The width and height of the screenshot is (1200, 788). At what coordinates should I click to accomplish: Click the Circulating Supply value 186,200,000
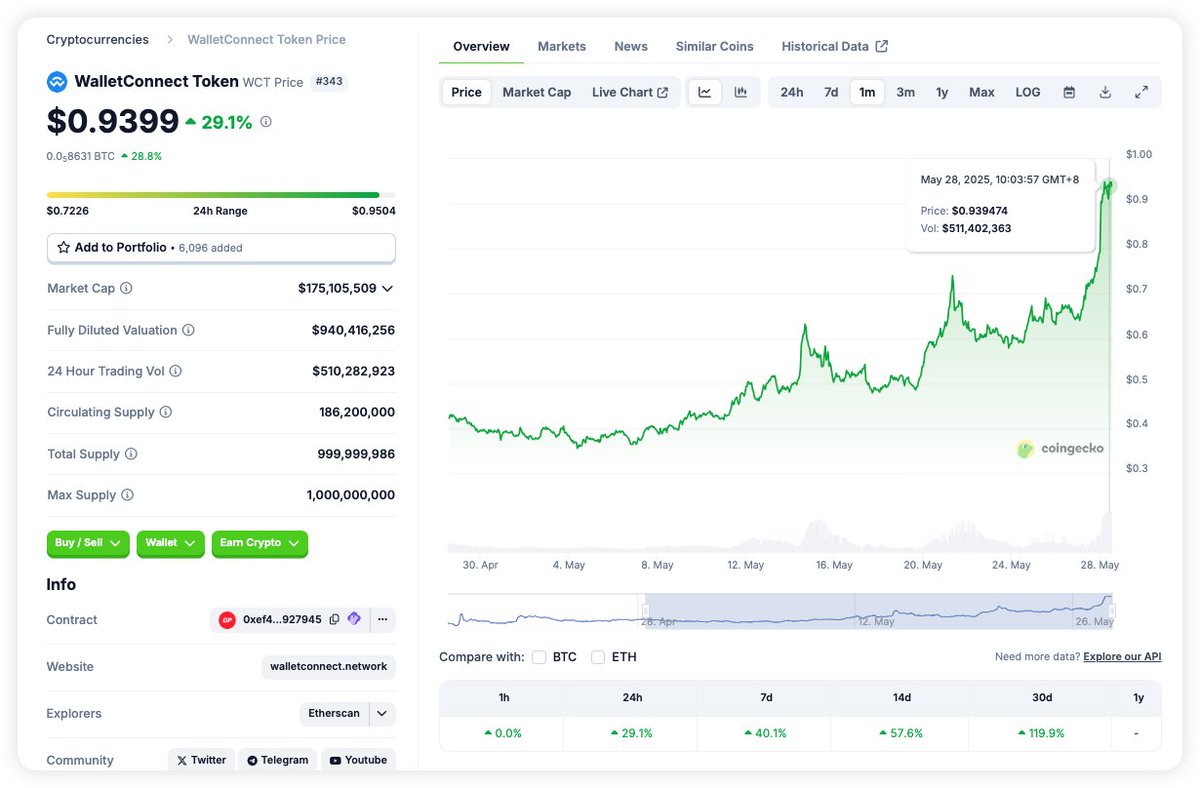(357, 412)
